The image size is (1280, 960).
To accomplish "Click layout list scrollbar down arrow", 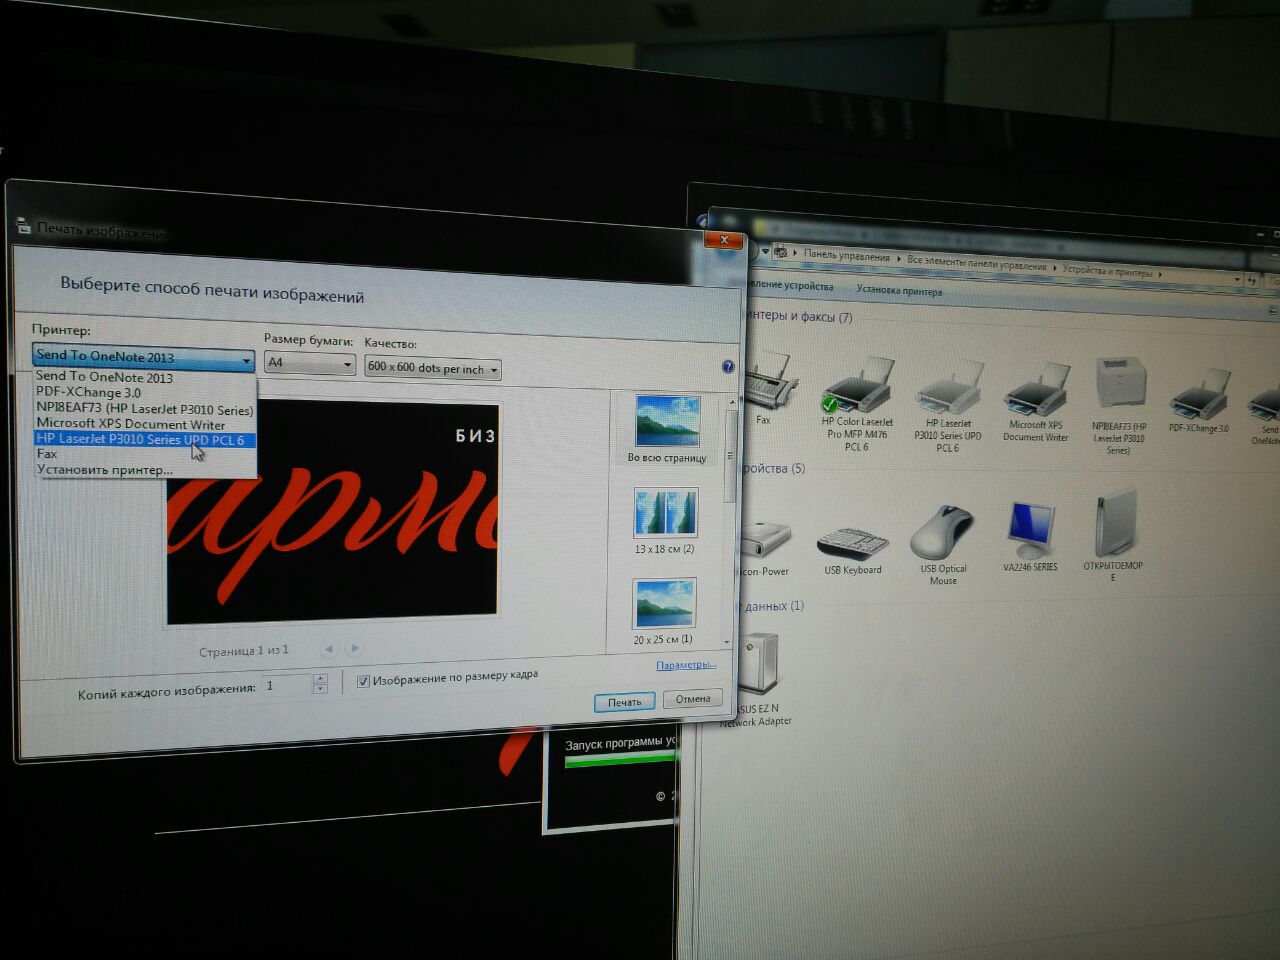I will (x=728, y=641).
